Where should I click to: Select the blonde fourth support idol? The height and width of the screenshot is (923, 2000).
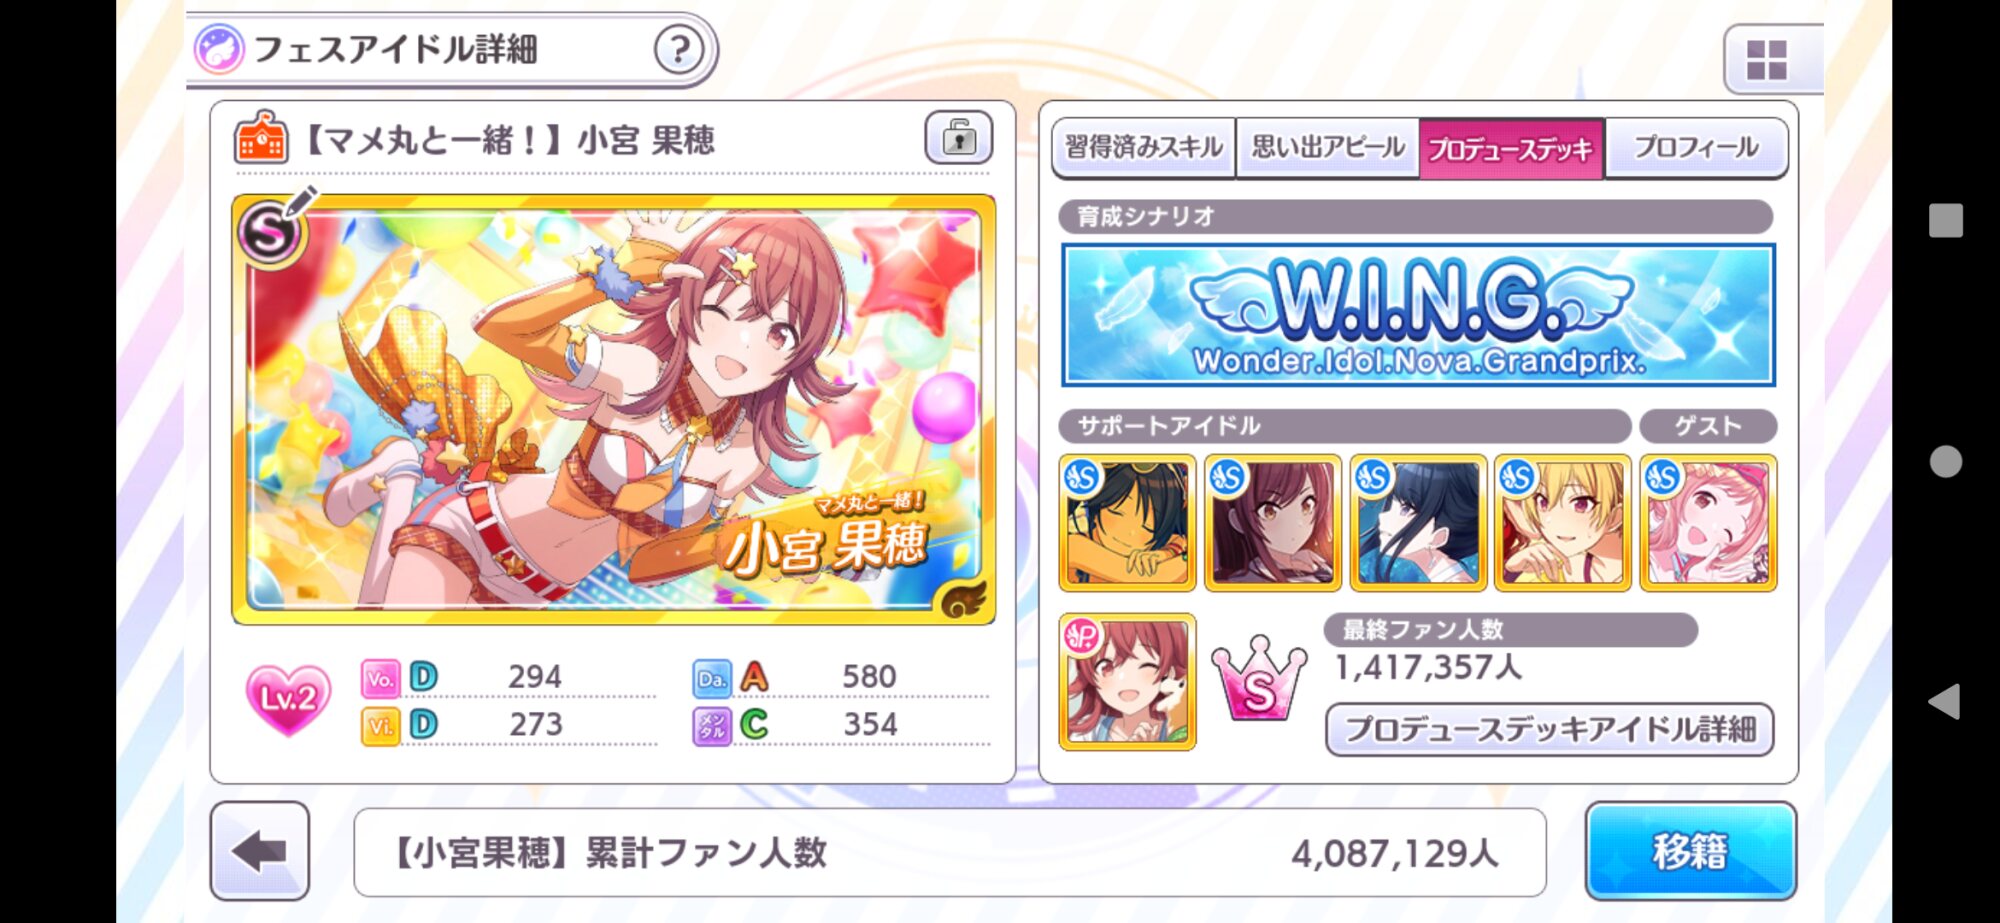(x=1563, y=523)
